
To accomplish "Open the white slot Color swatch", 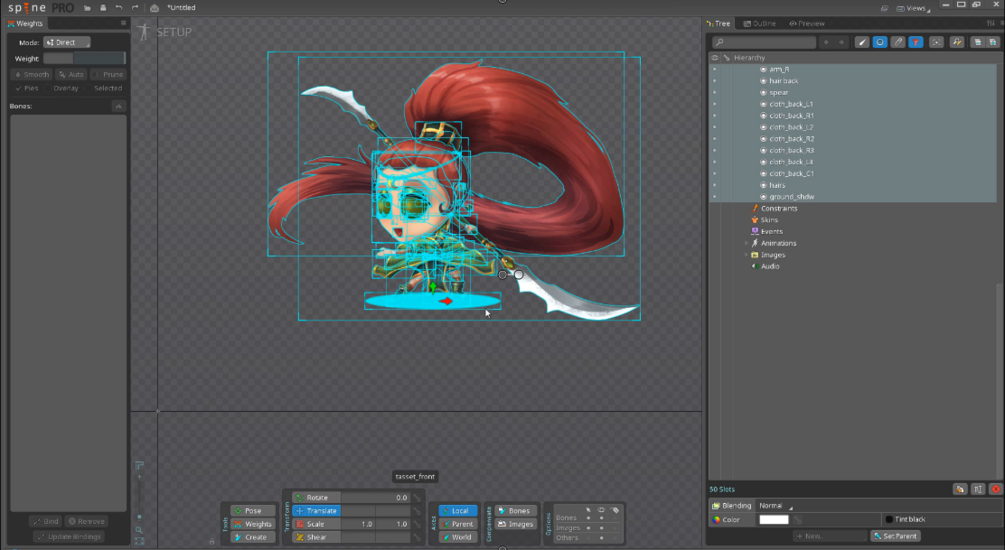I will (x=774, y=519).
